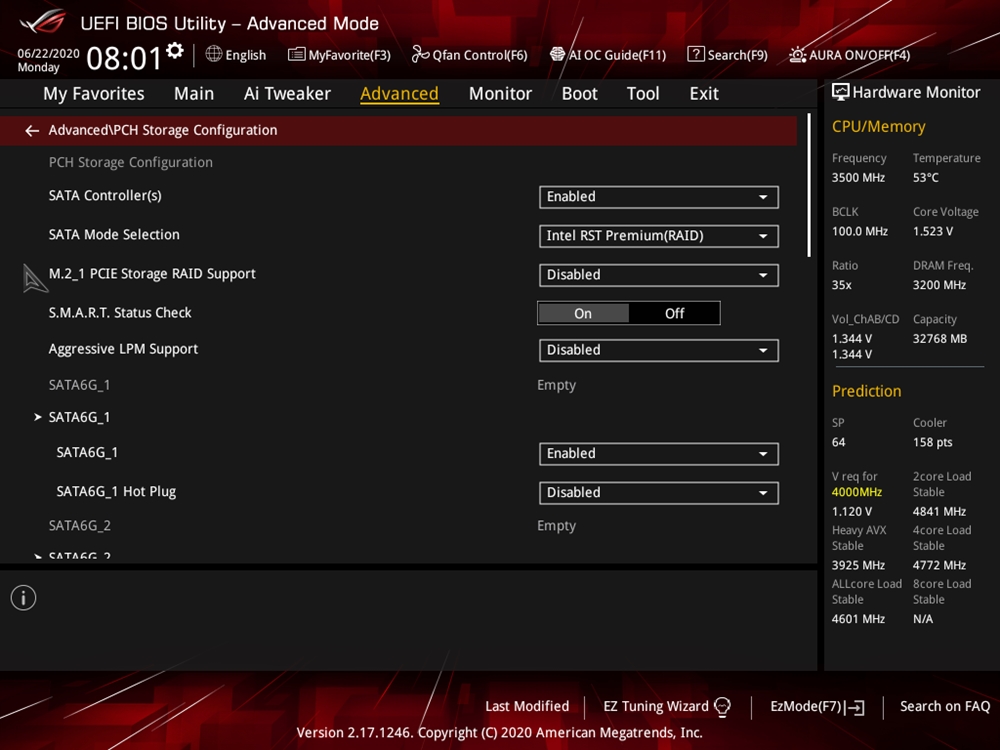Click the 08:01 clock display

(x=124, y=58)
